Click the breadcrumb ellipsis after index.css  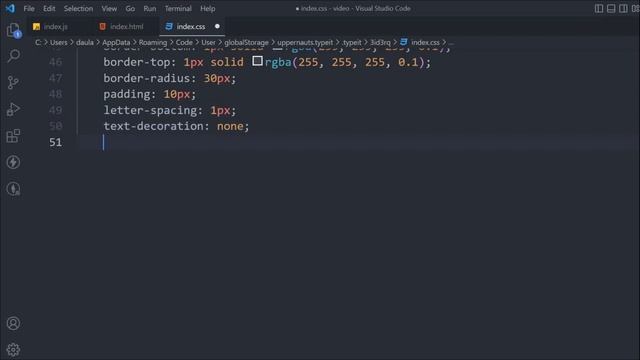(451, 42)
